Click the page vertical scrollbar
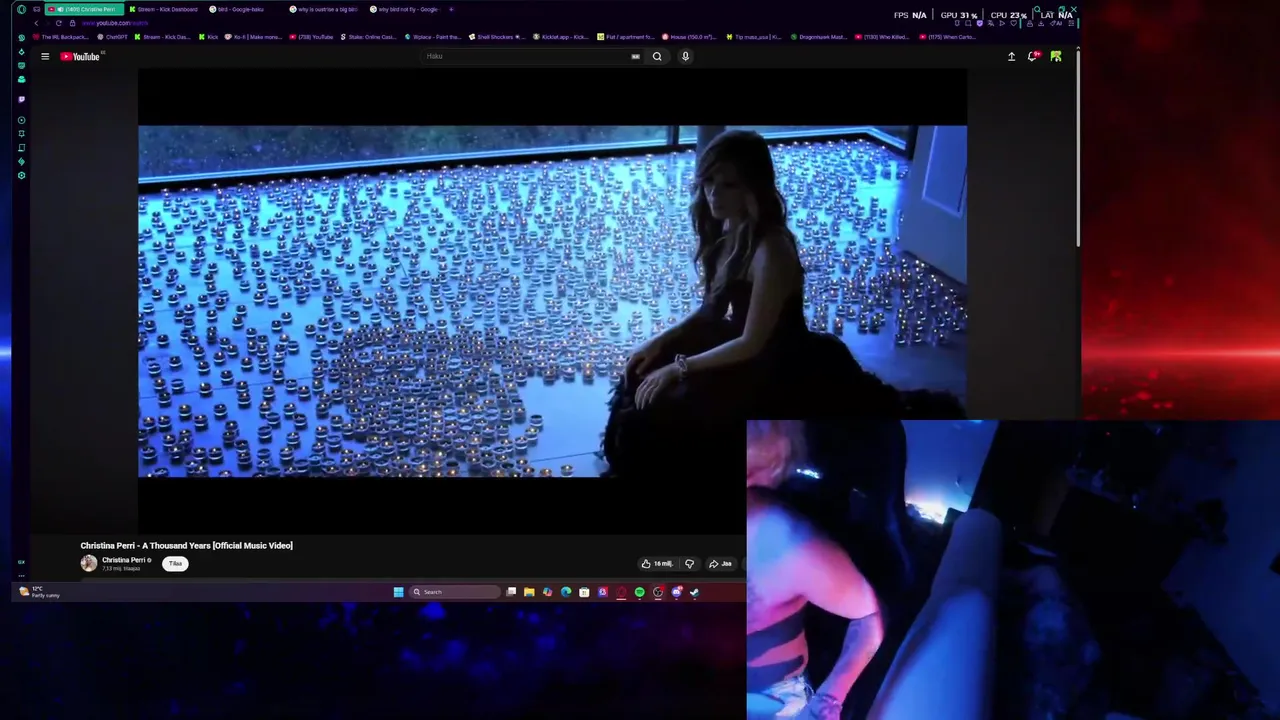 [x=1077, y=147]
